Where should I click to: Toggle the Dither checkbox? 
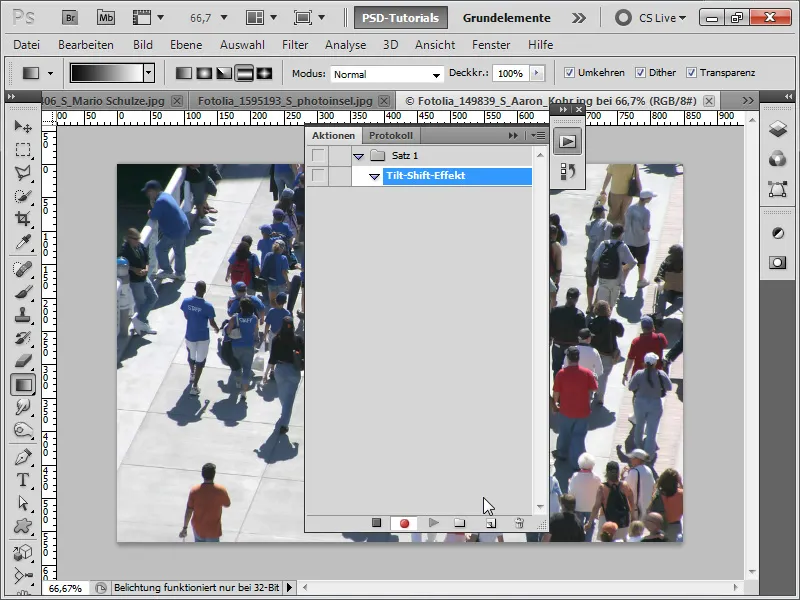[x=640, y=72]
